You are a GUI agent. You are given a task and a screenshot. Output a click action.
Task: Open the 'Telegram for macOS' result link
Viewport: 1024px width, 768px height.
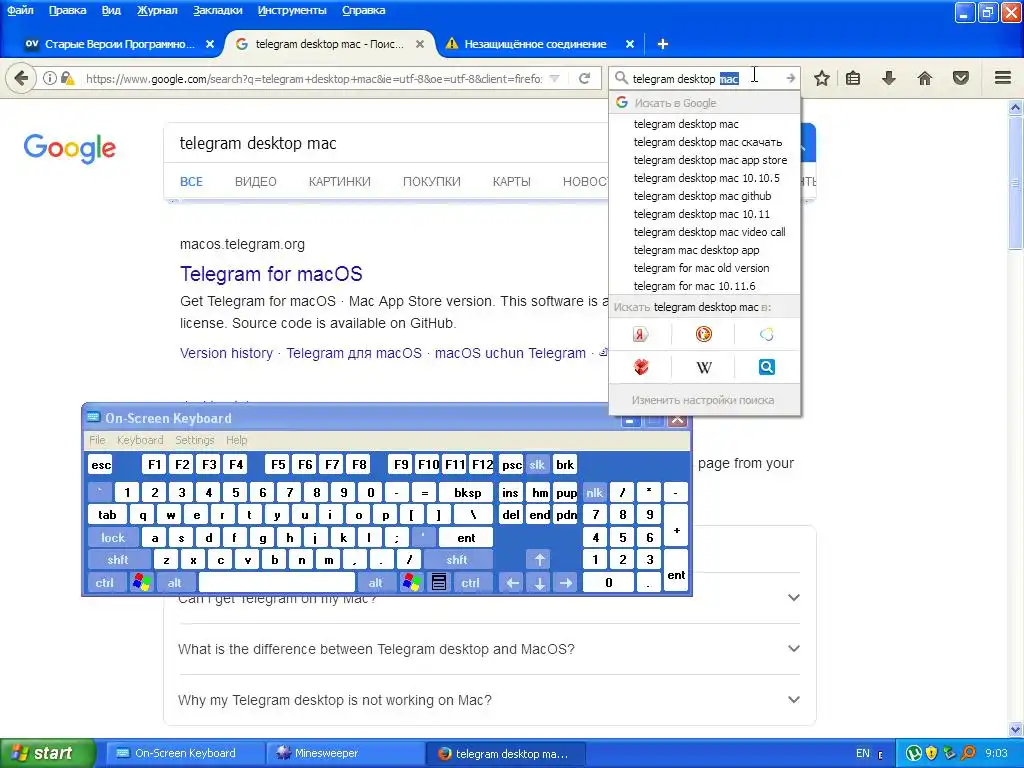271,274
